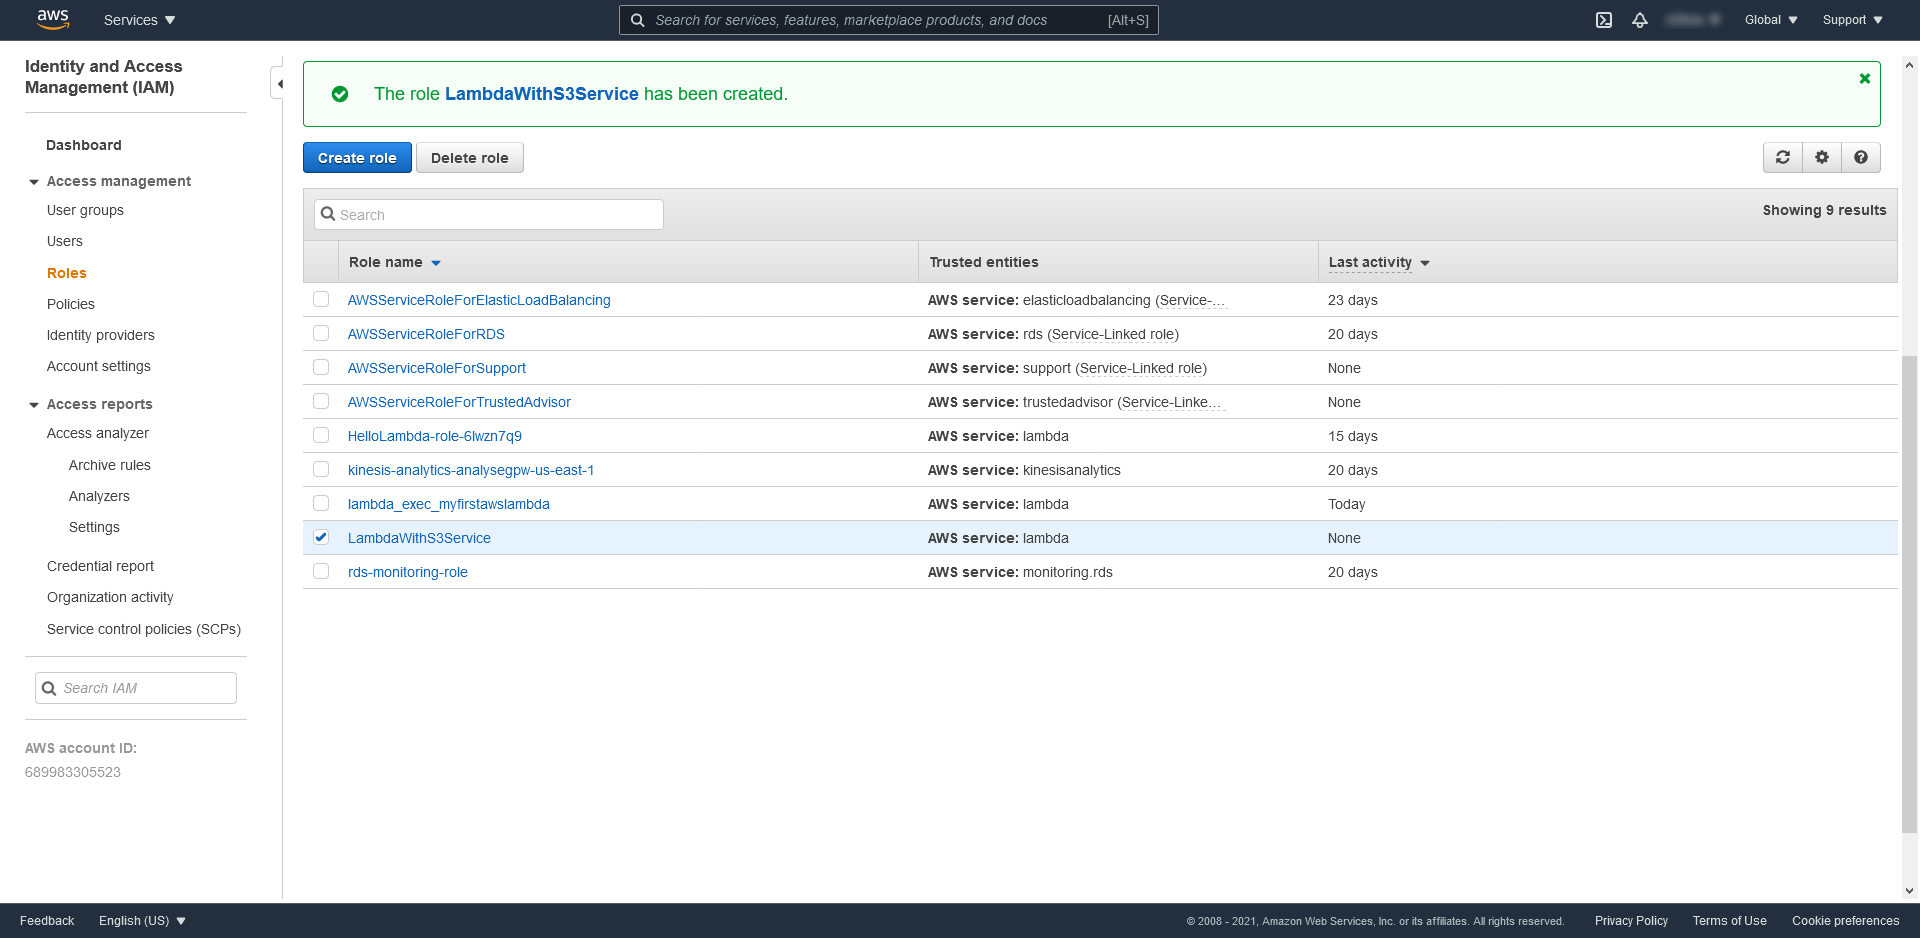The image size is (1920, 938).
Task: Open Organization activity page
Action: 110,597
